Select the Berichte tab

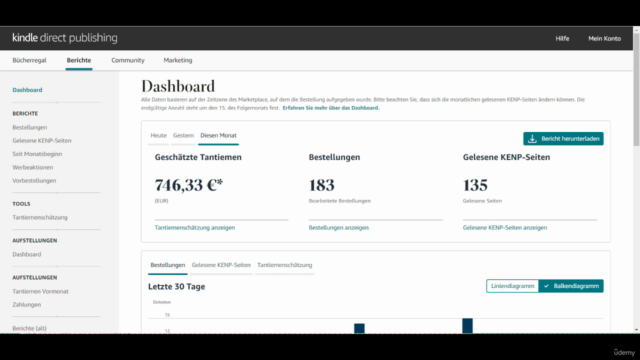tap(79, 60)
